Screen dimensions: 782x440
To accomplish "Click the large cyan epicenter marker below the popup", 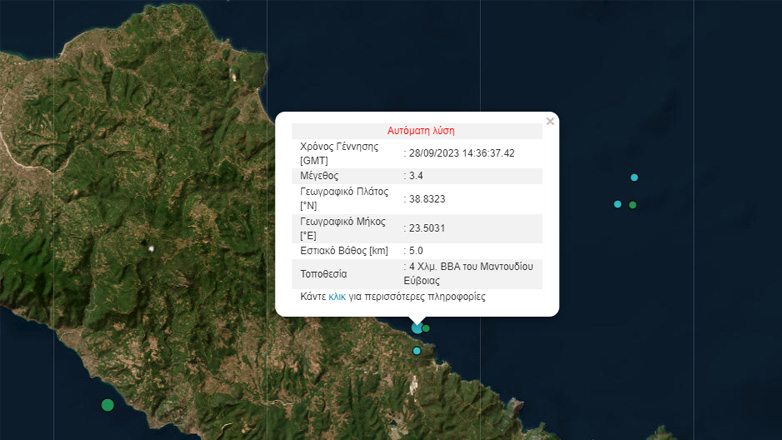I will coord(417,327).
